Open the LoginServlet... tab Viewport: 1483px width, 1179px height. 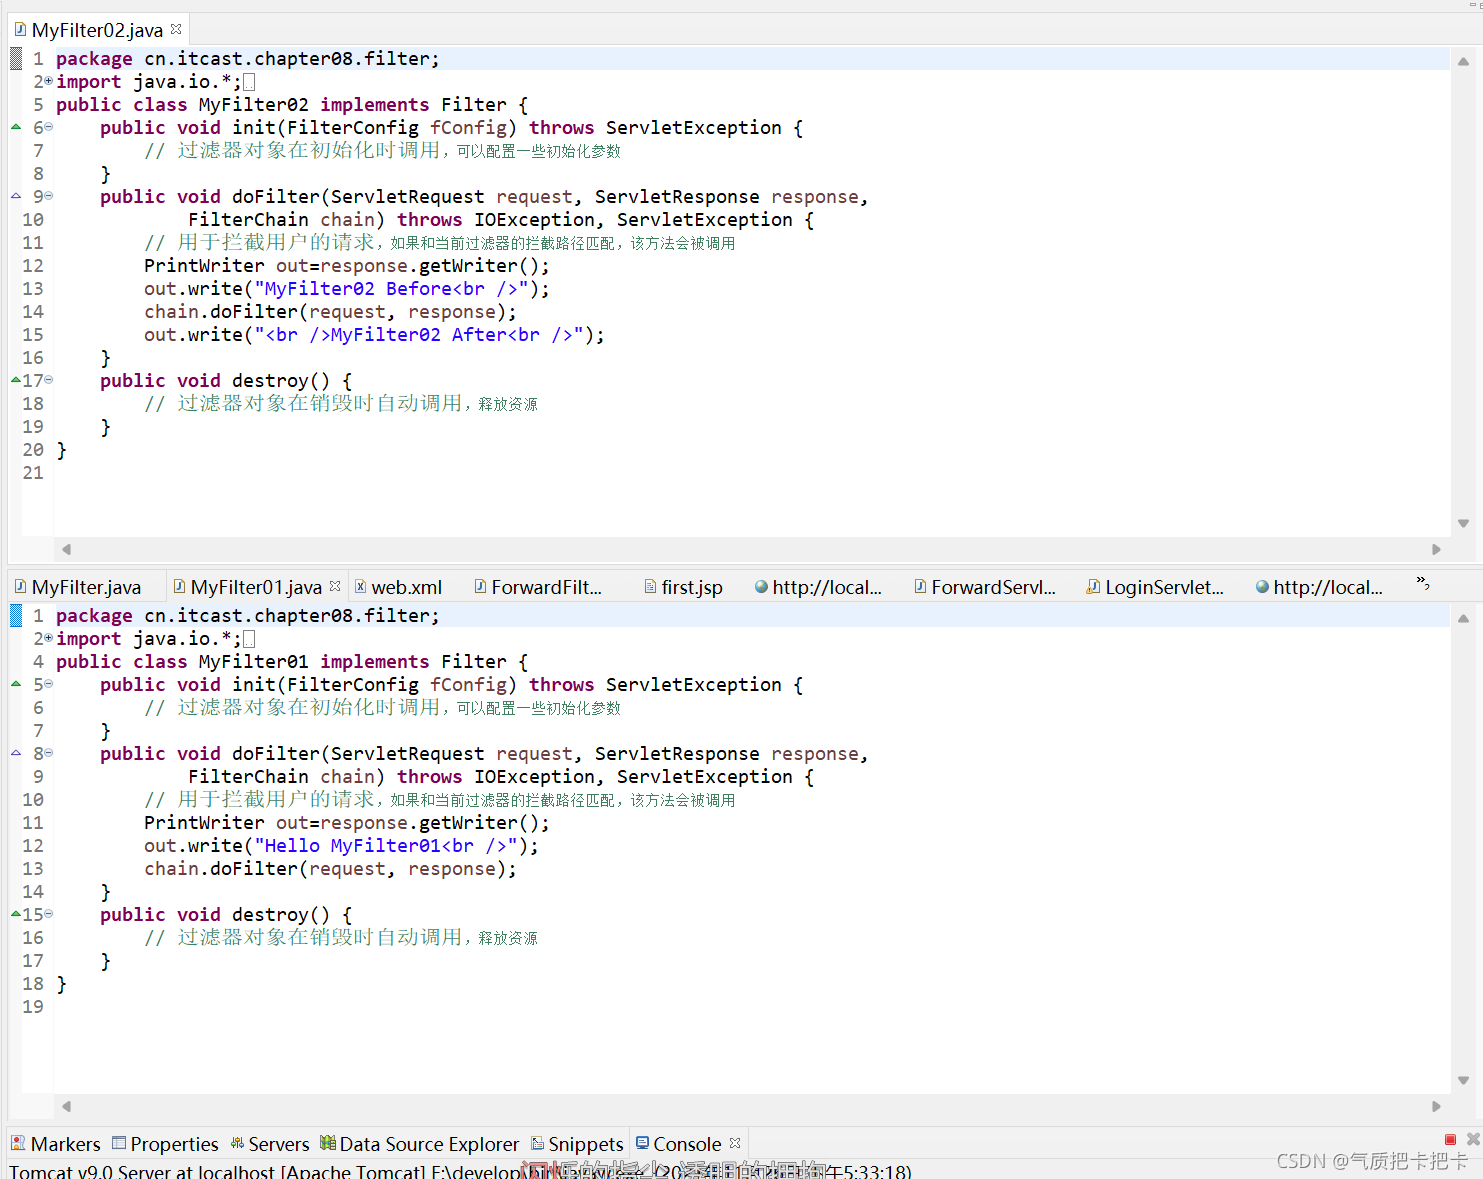pyautogui.click(x=1156, y=587)
